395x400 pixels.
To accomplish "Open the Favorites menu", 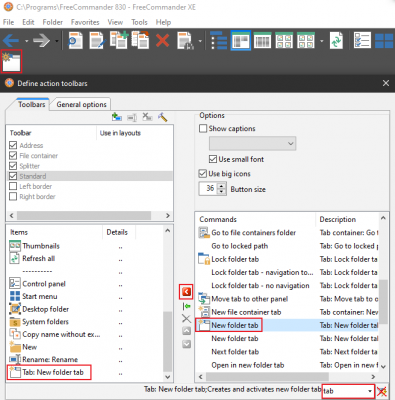I will [x=85, y=22].
